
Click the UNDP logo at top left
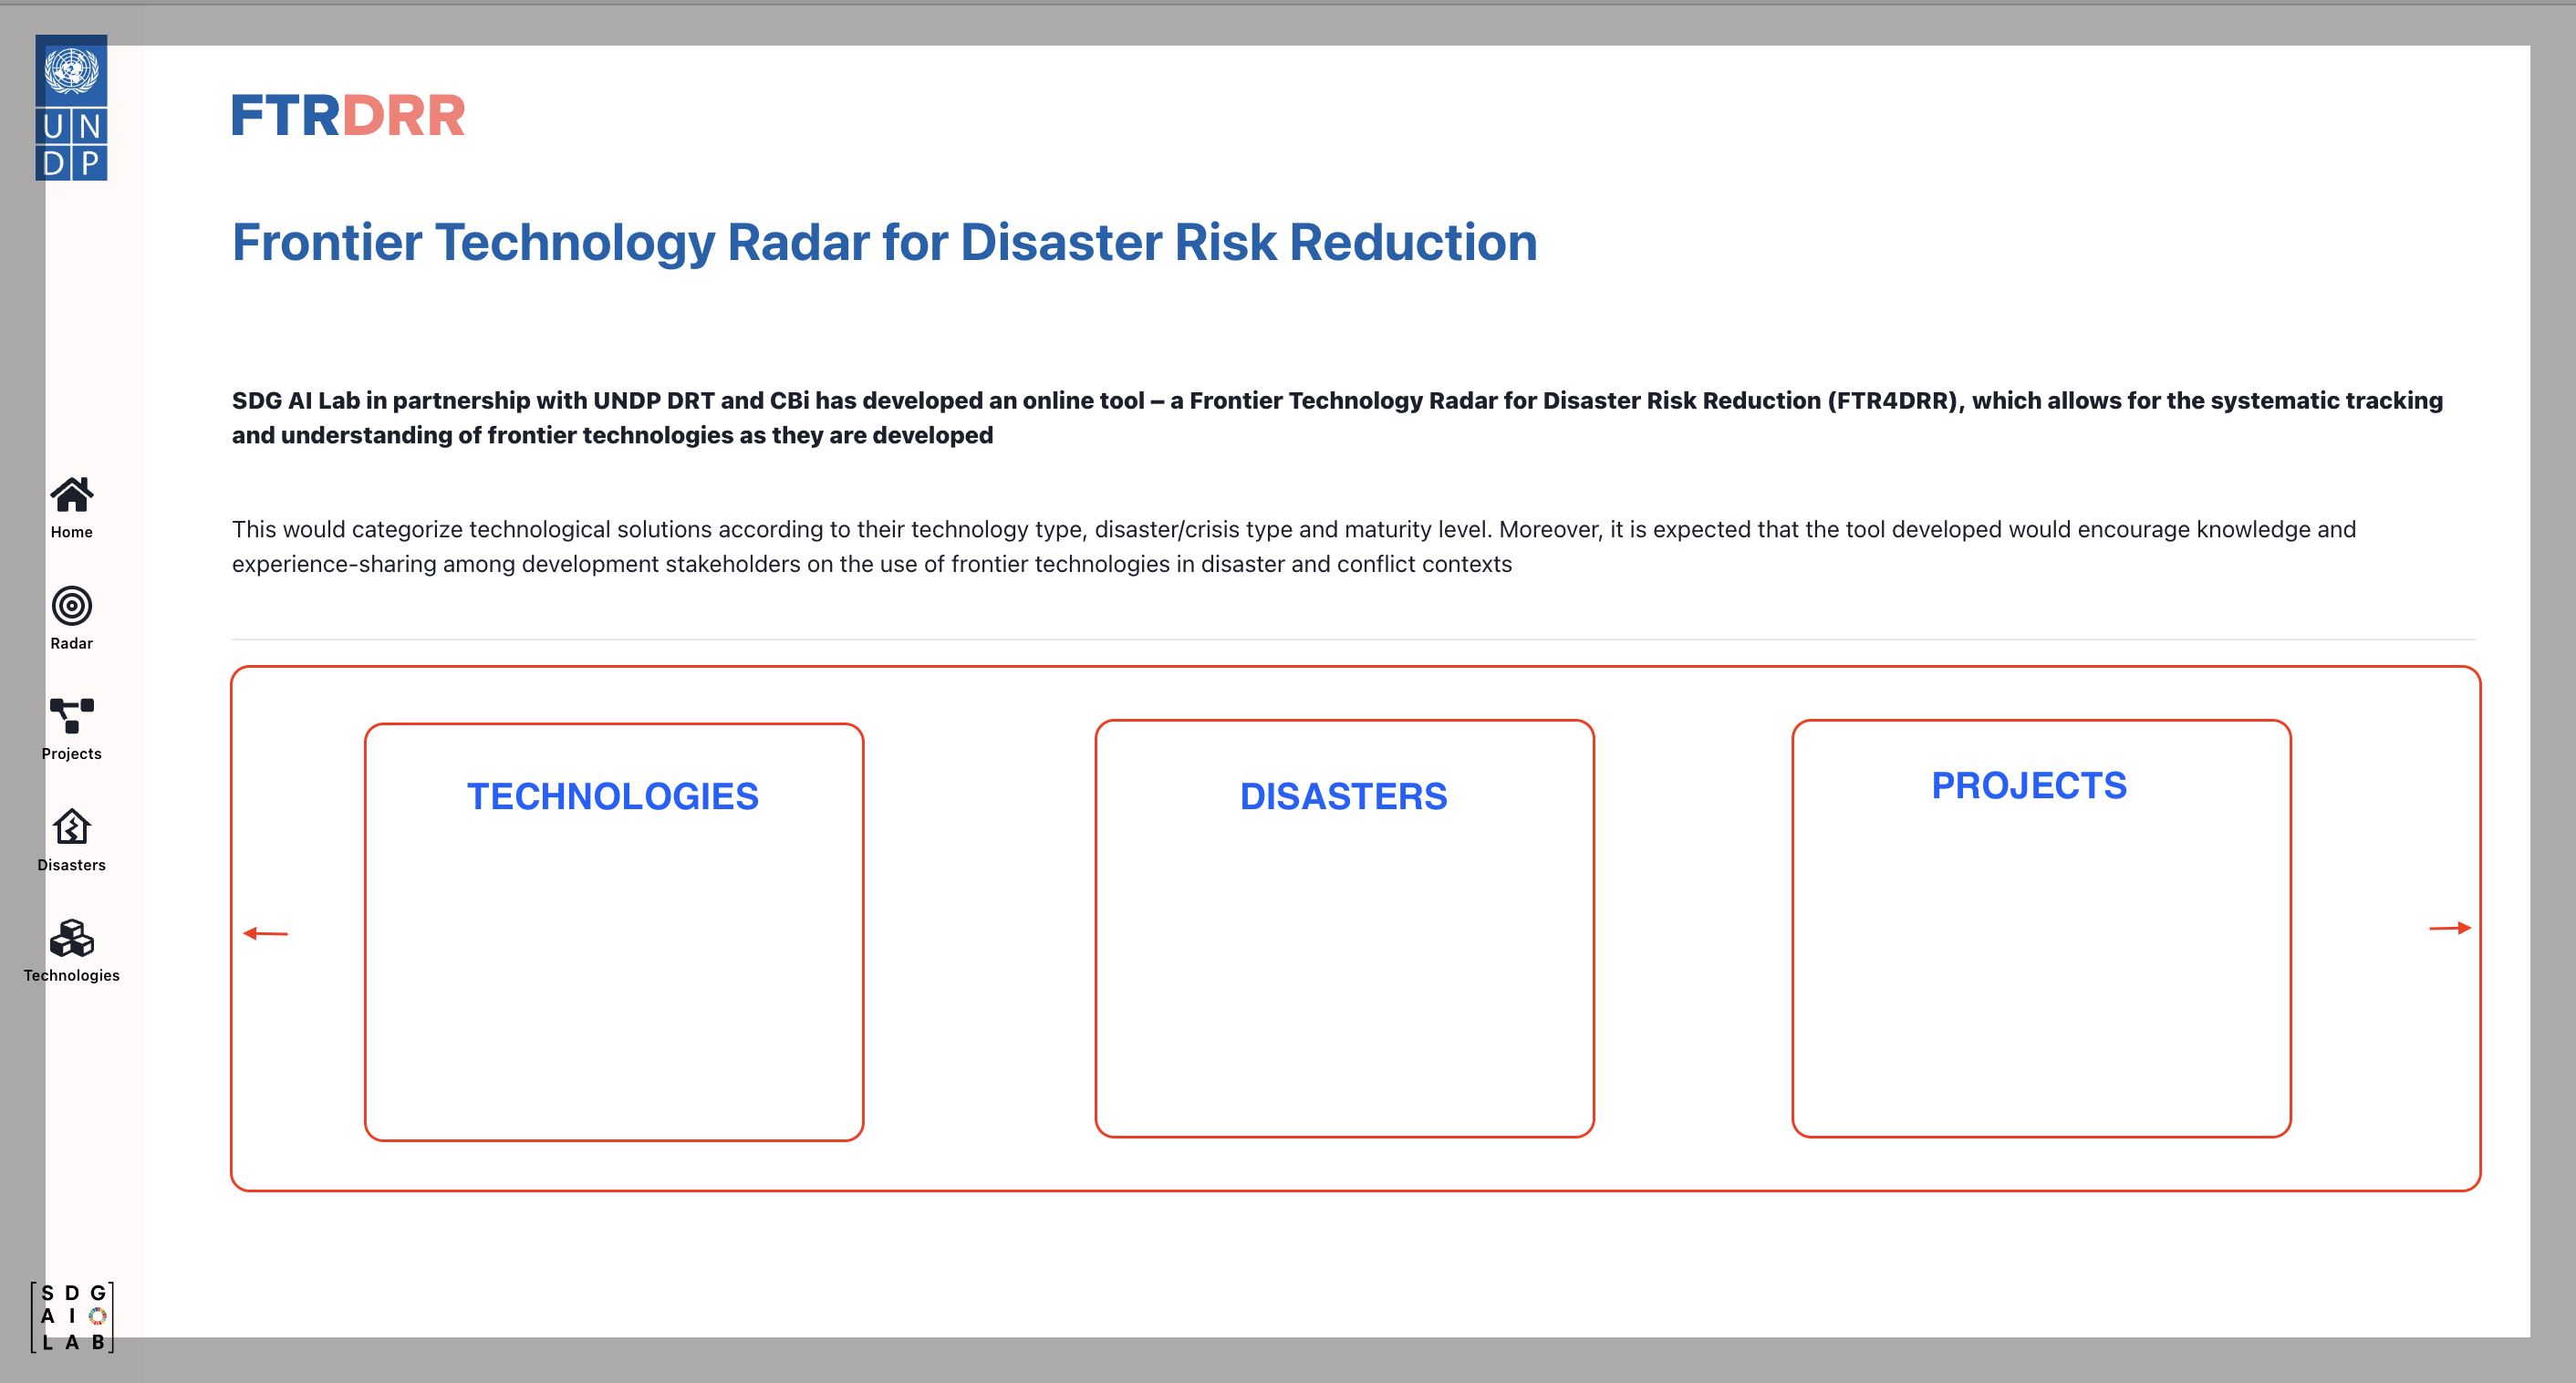click(71, 108)
